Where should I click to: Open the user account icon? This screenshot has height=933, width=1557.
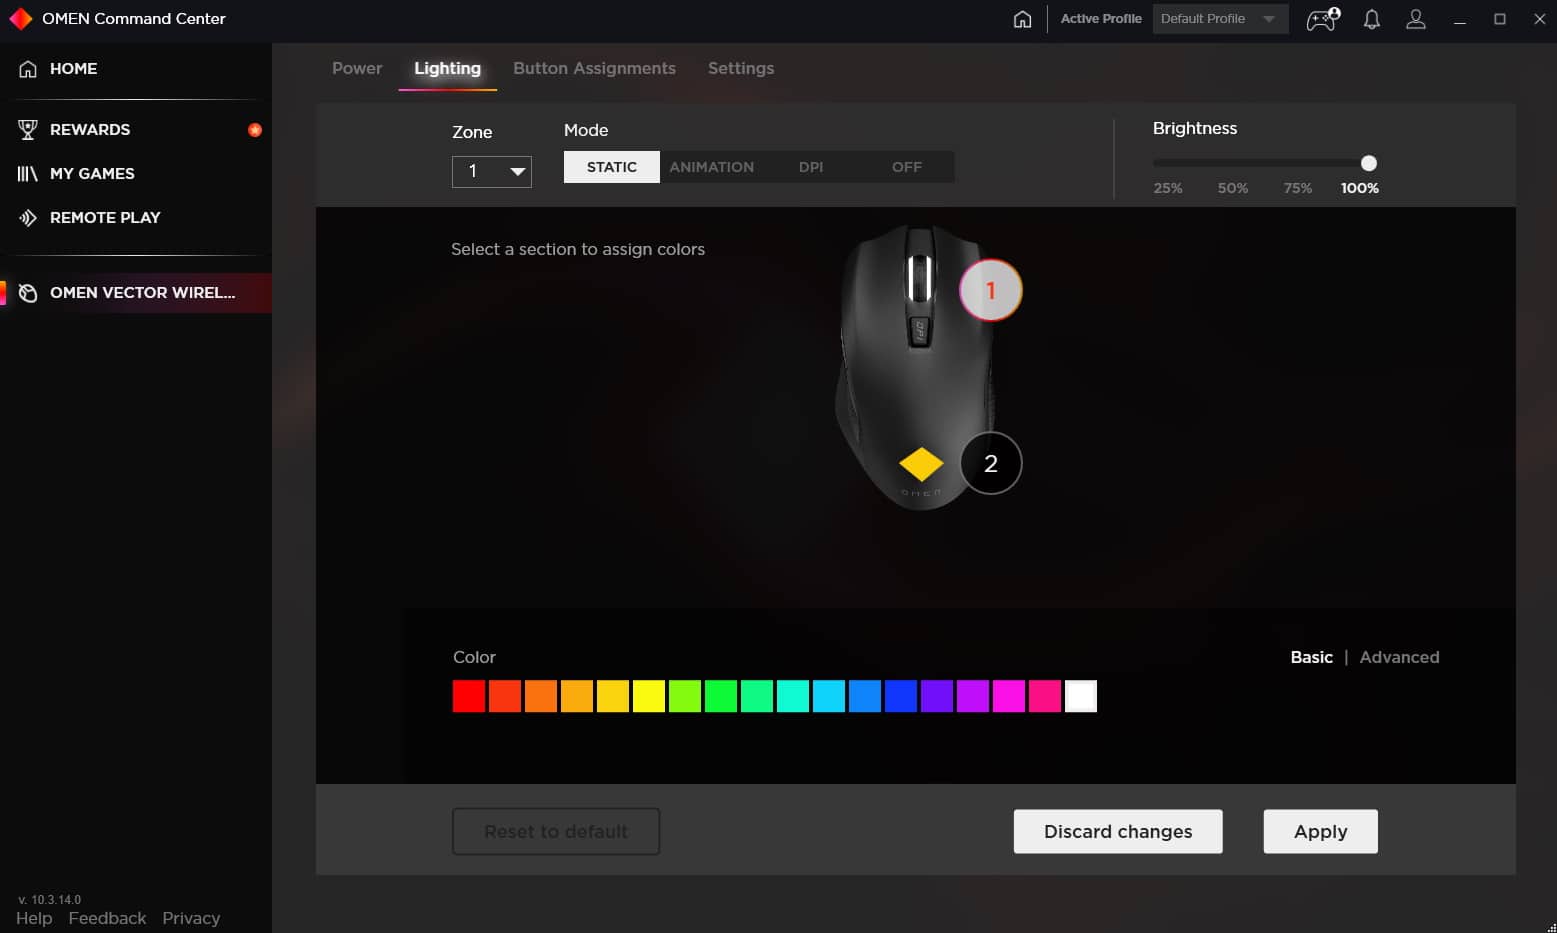point(1416,19)
